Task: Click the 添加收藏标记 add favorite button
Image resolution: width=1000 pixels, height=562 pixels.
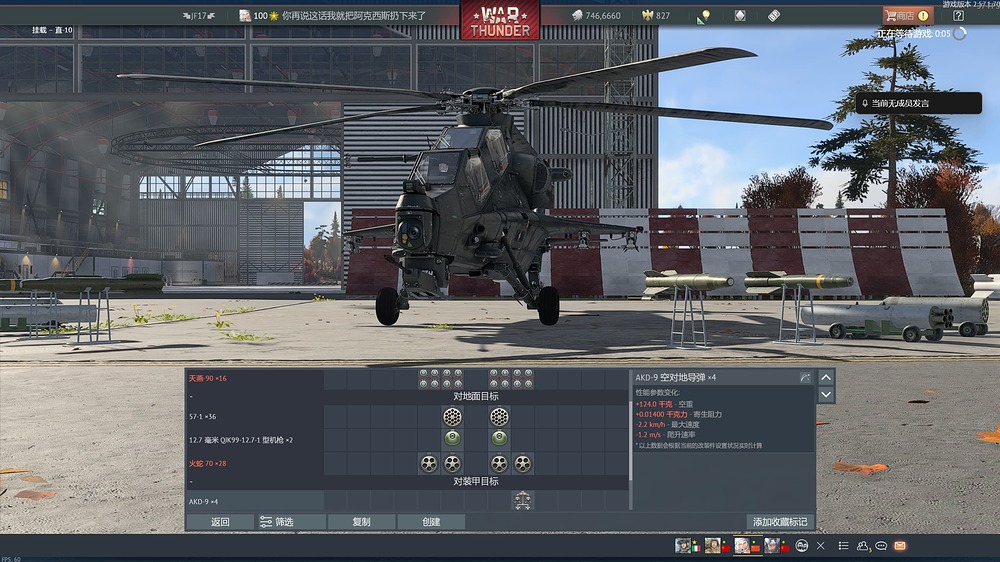Action: click(x=780, y=522)
